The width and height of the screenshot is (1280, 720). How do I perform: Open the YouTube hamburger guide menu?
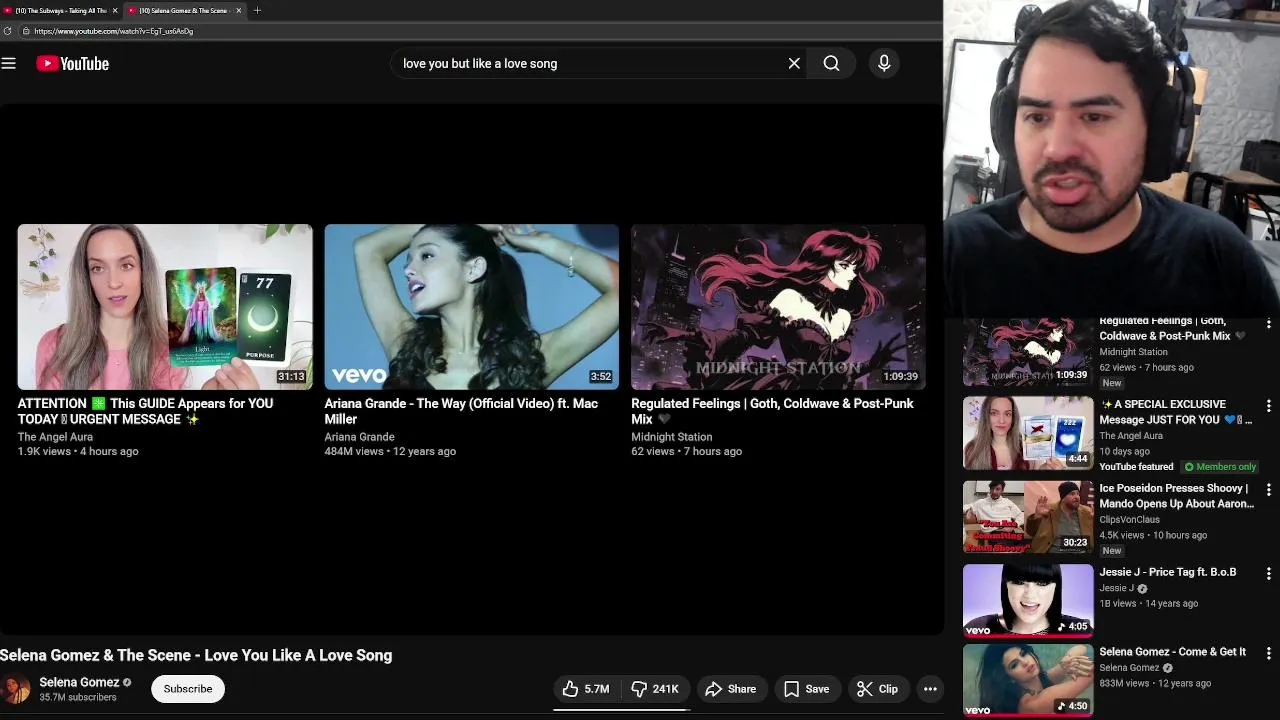pyautogui.click(x=9, y=63)
